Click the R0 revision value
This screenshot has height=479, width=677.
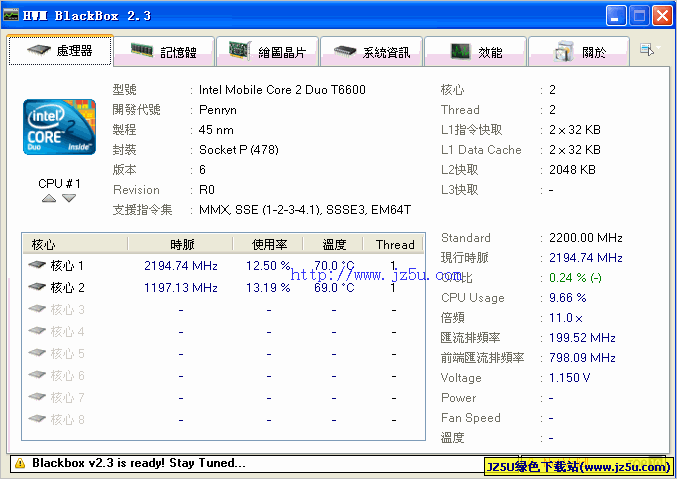tap(207, 190)
